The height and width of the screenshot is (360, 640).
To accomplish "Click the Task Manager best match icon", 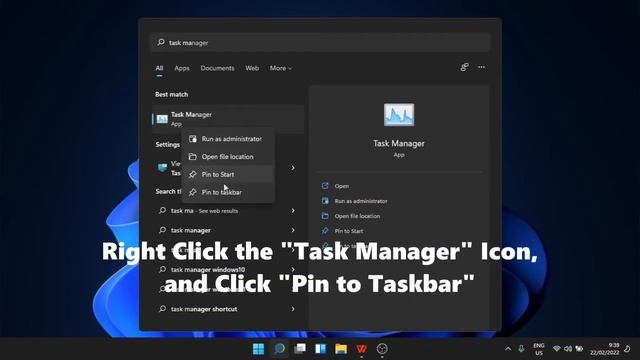I will tap(162, 119).
